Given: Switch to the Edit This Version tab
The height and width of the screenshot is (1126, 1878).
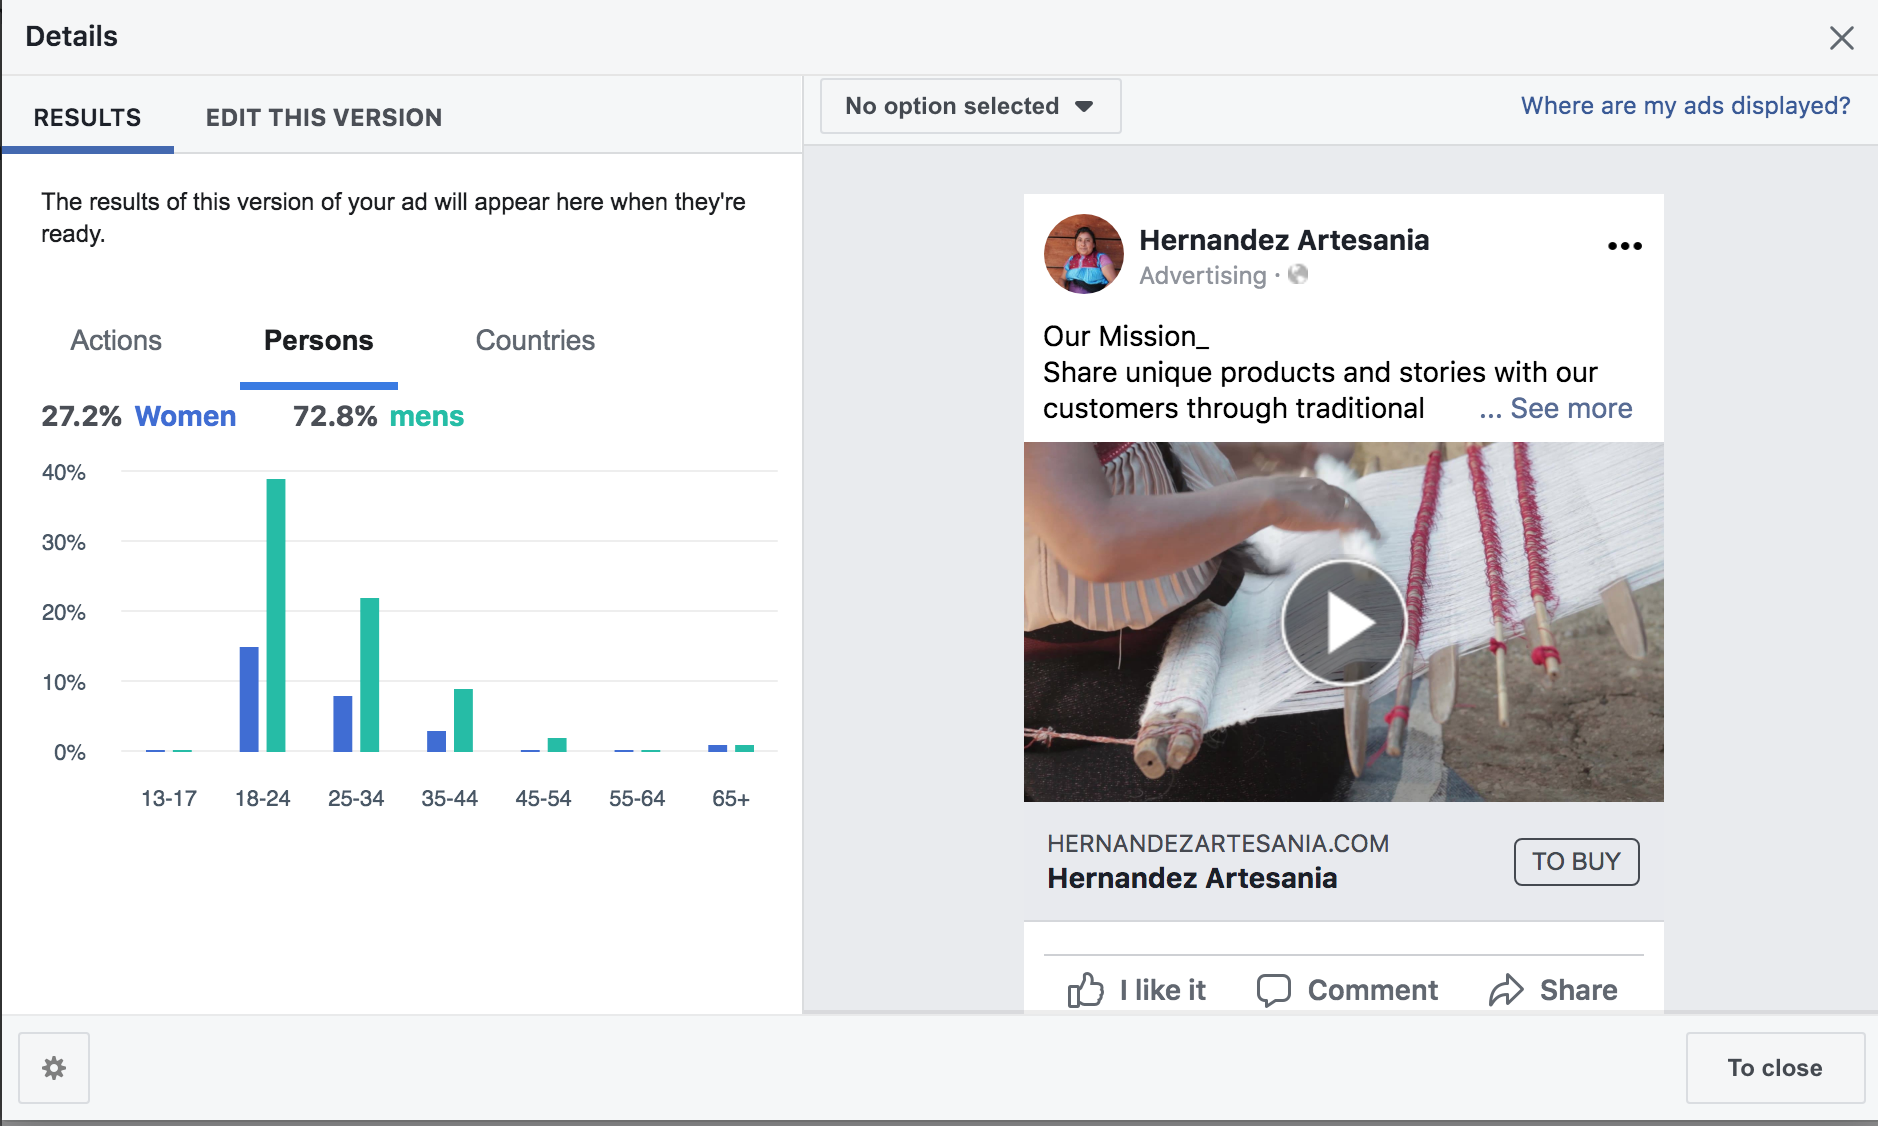Looking at the screenshot, I should click(323, 118).
